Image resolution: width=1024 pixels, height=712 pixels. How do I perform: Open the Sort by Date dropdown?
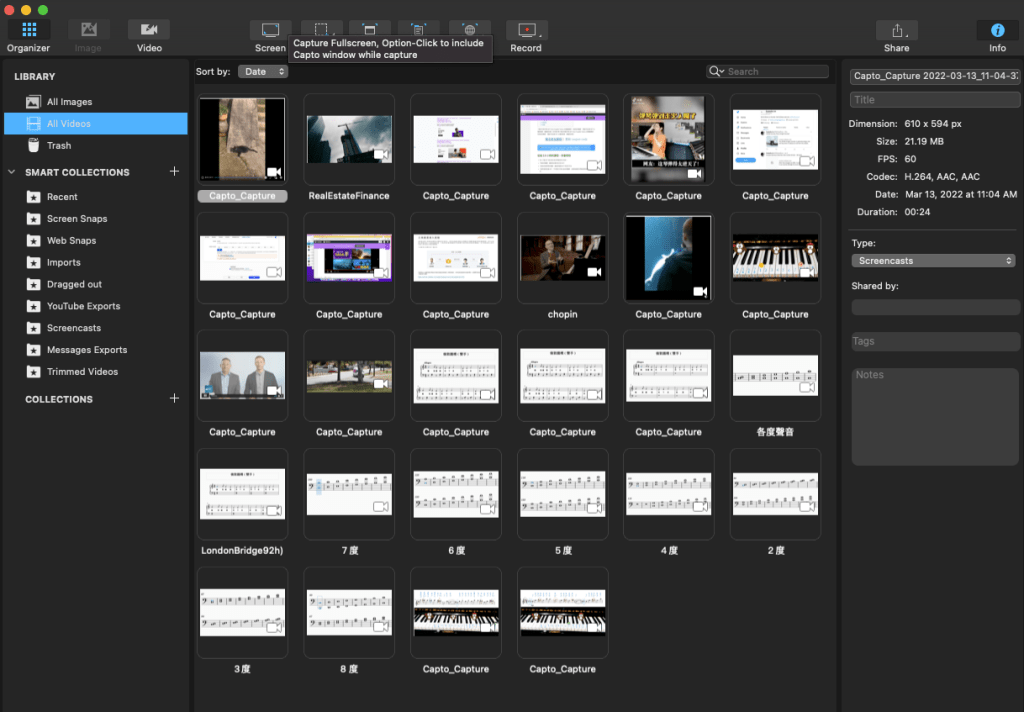(263, 72)
